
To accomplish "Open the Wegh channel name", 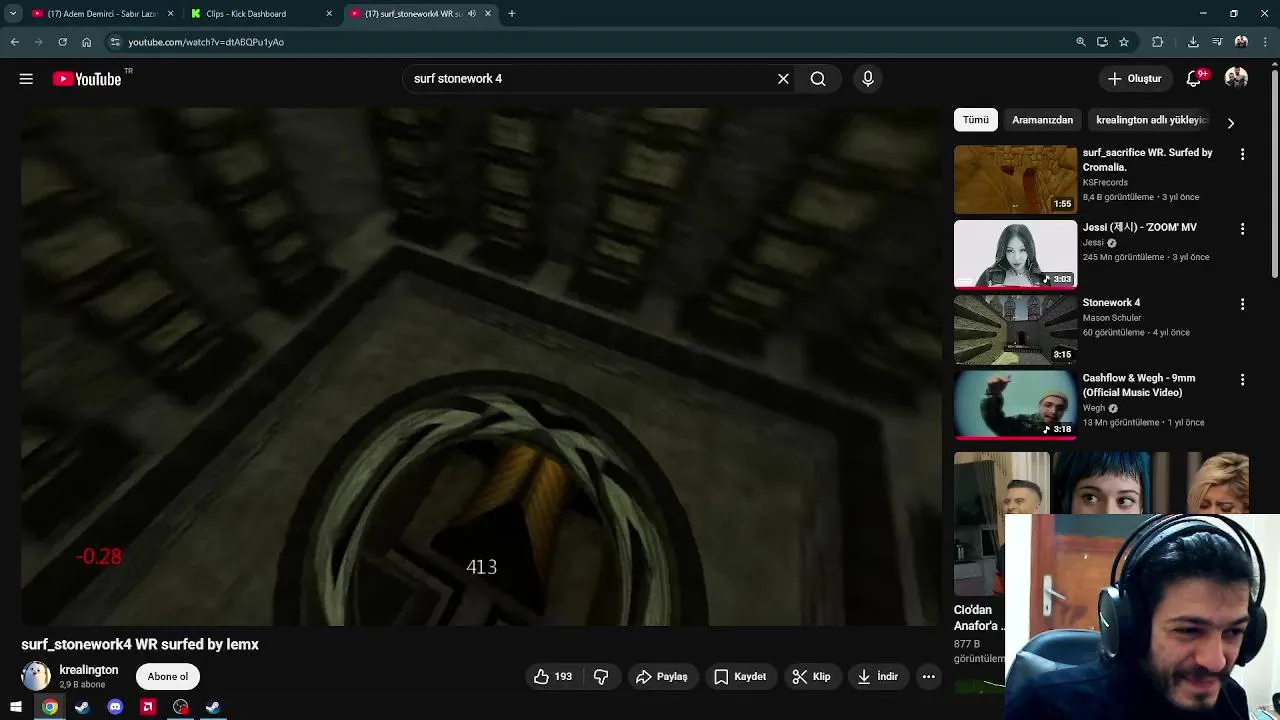I will point(1094,408).
